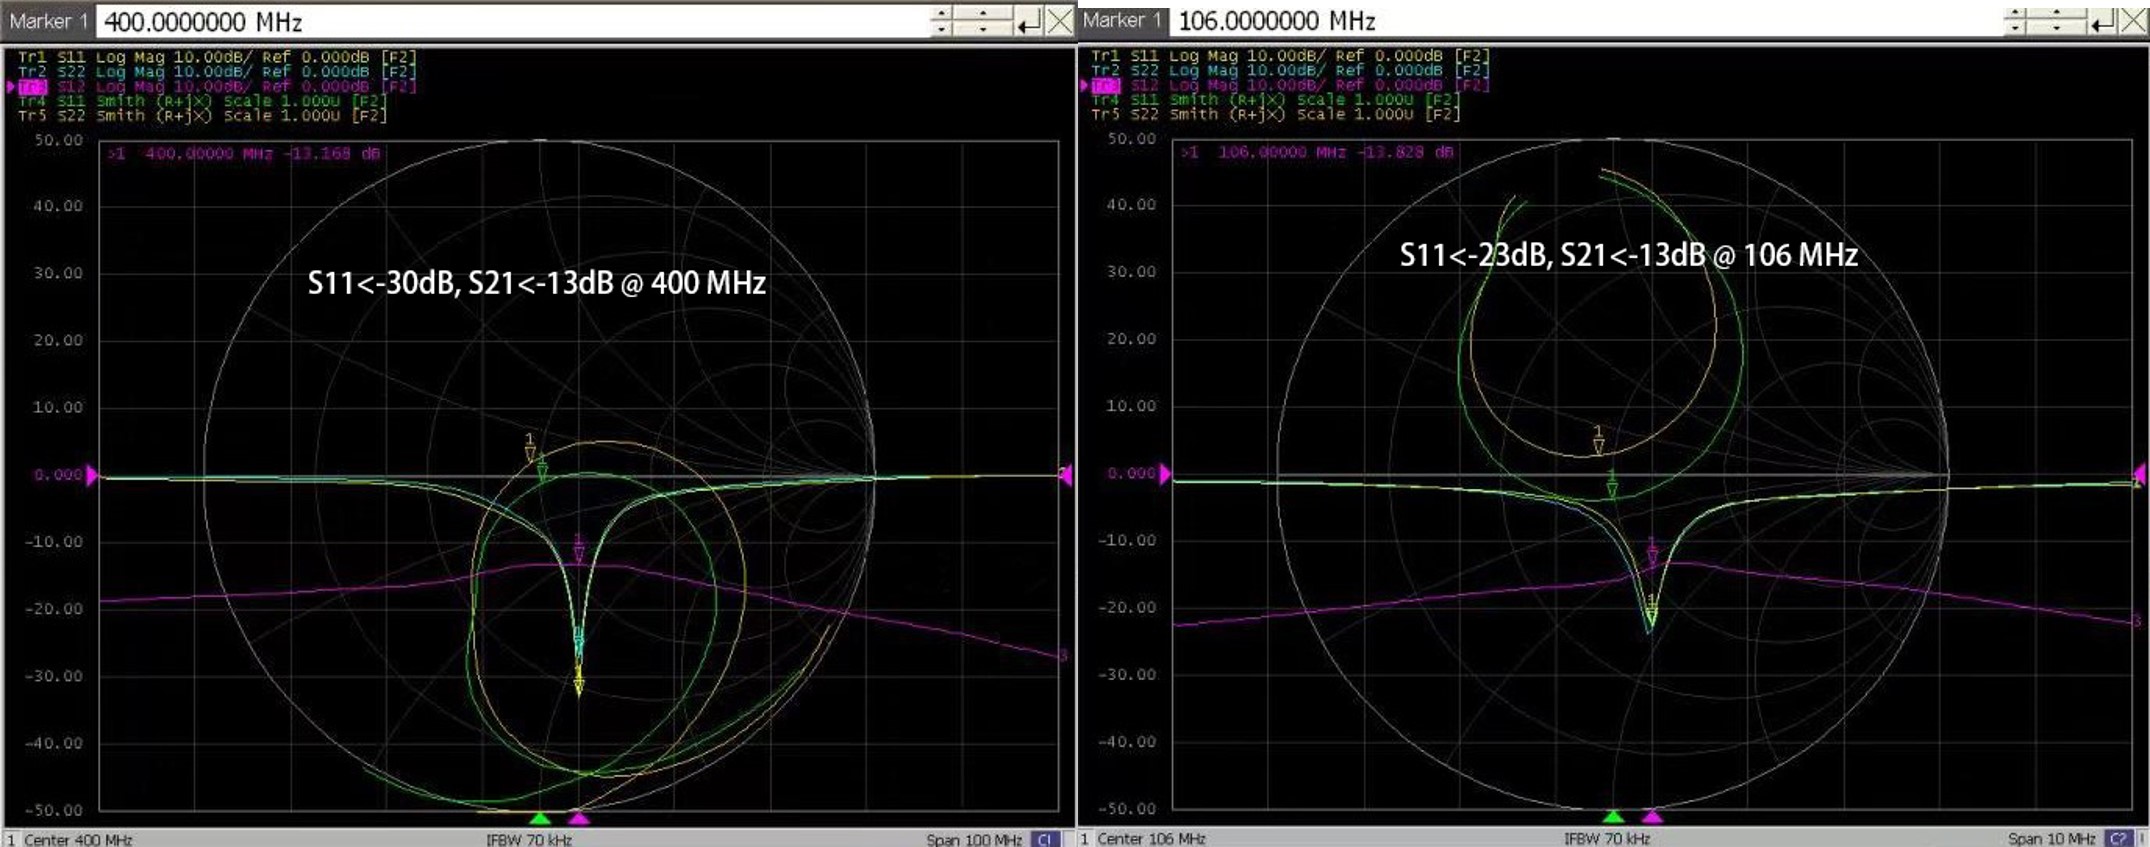Click Enter arrow beside 400 MHz marker field

pos(1028,22)
